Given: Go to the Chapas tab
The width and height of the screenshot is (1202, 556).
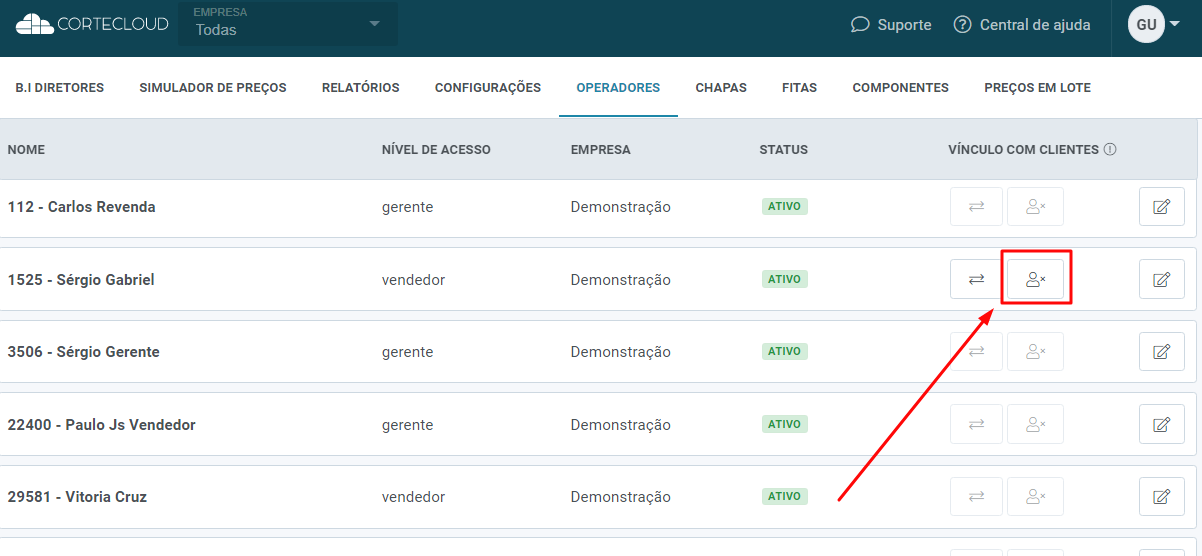Looking at the screenshot, I should [x=721, y=88].
